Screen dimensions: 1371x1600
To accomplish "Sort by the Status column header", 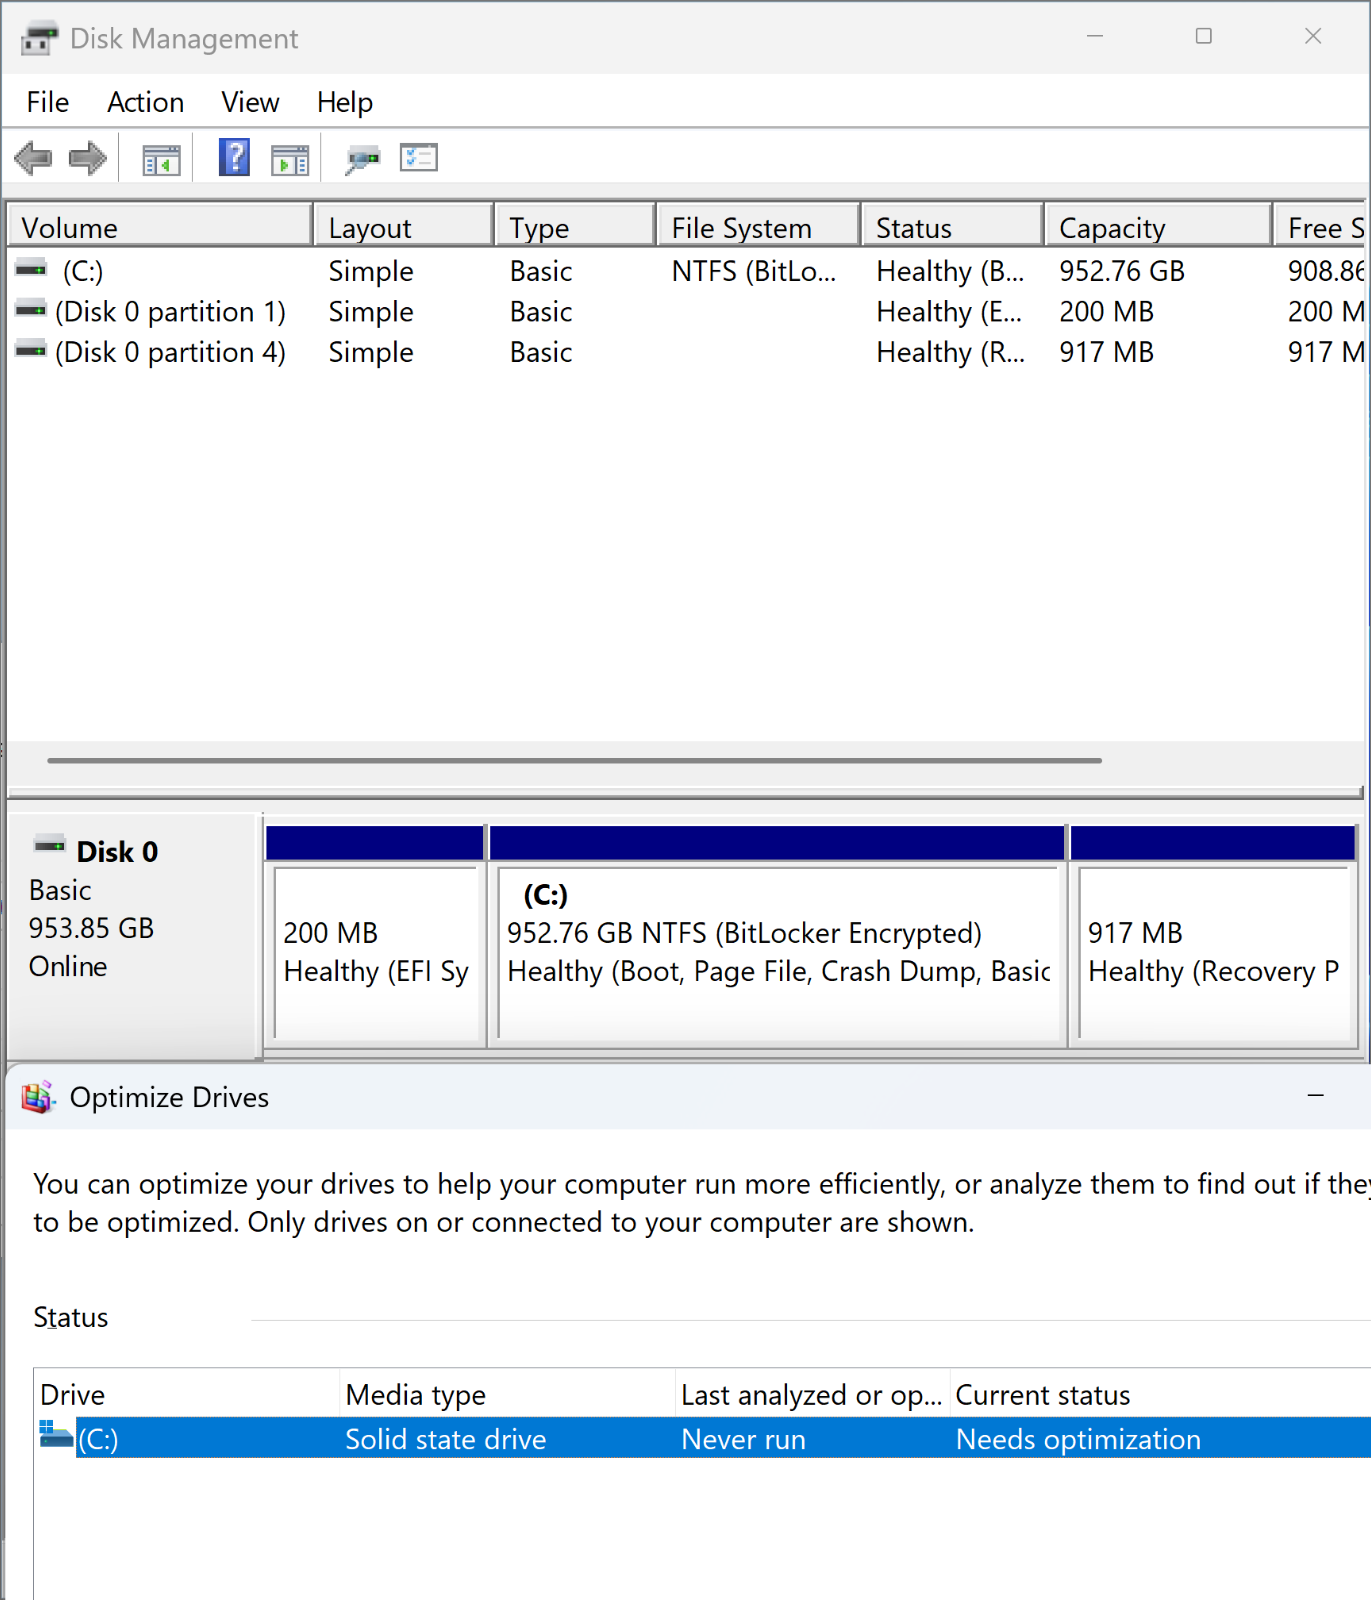I will 953,227.
